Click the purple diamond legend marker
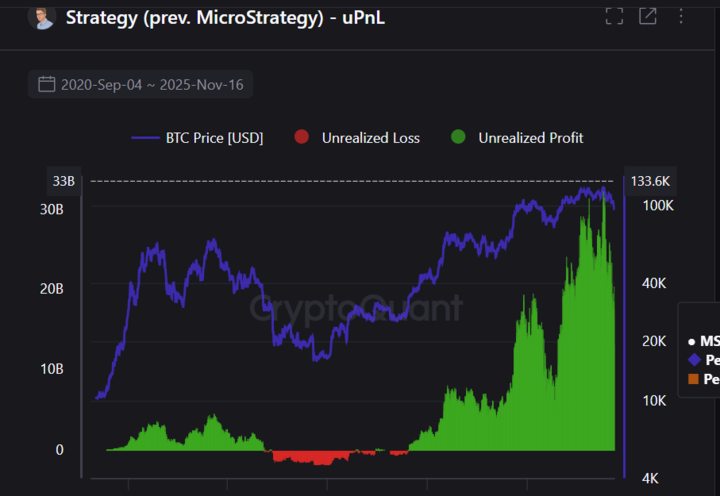Viewport: 720px width, 496px height. coord(693,360)
